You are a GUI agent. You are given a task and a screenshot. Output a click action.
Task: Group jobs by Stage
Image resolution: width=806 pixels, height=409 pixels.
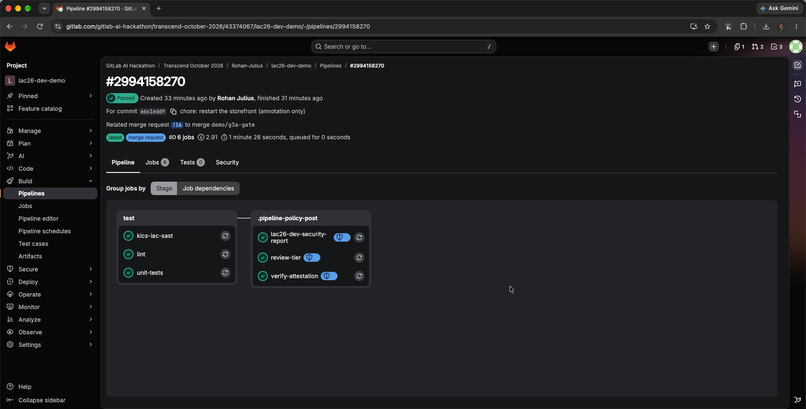point(164,189)
